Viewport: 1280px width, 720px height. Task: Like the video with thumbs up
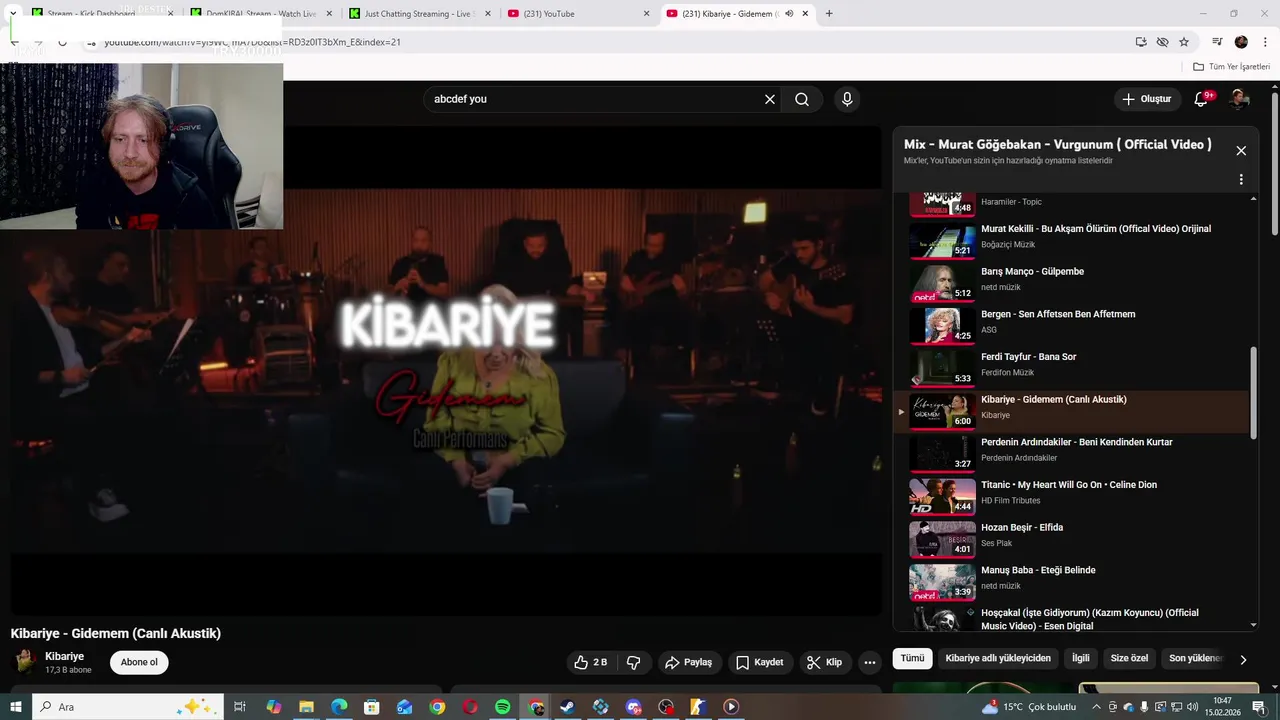[590, 662]
